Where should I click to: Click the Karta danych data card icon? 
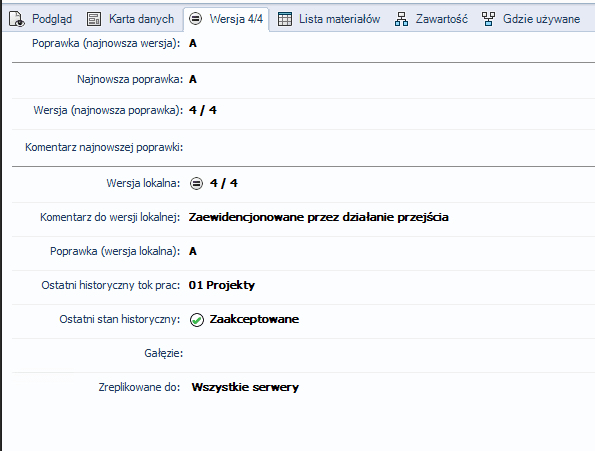pyautogui.click(x=94, y=19)
